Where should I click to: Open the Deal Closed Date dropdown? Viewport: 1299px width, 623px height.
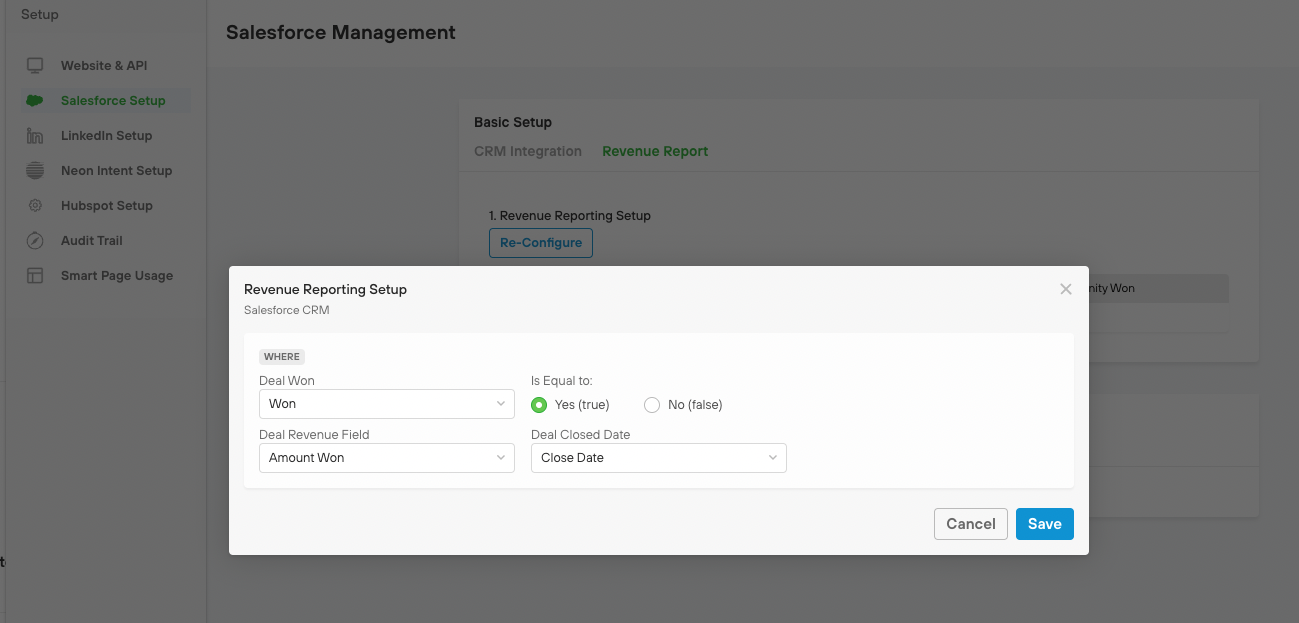pyautogui.click(x=659, y=458)
